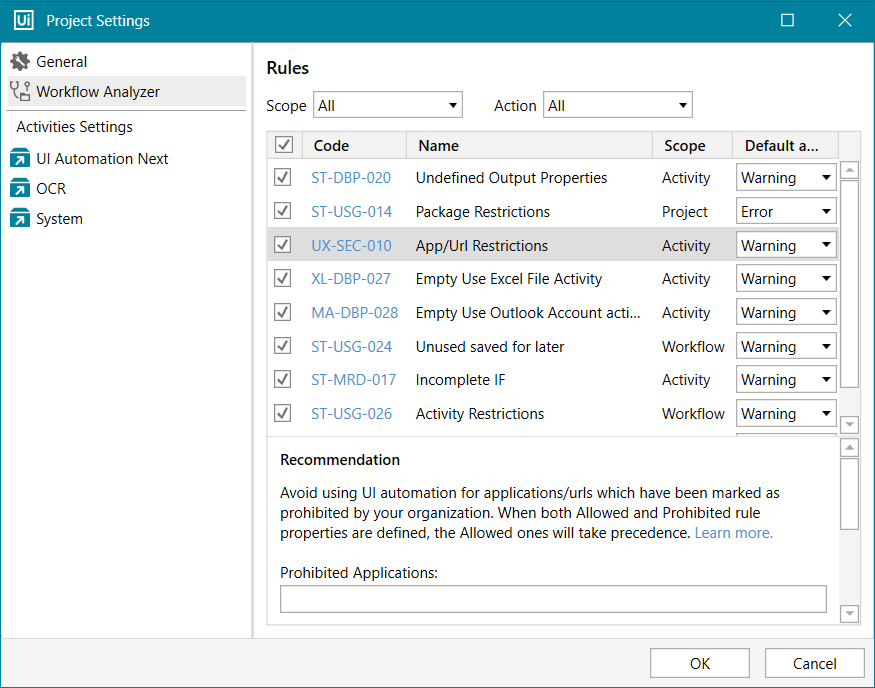The image size is (875, 688).
Task: Click the General gear icon
Action: click(20, 61)
